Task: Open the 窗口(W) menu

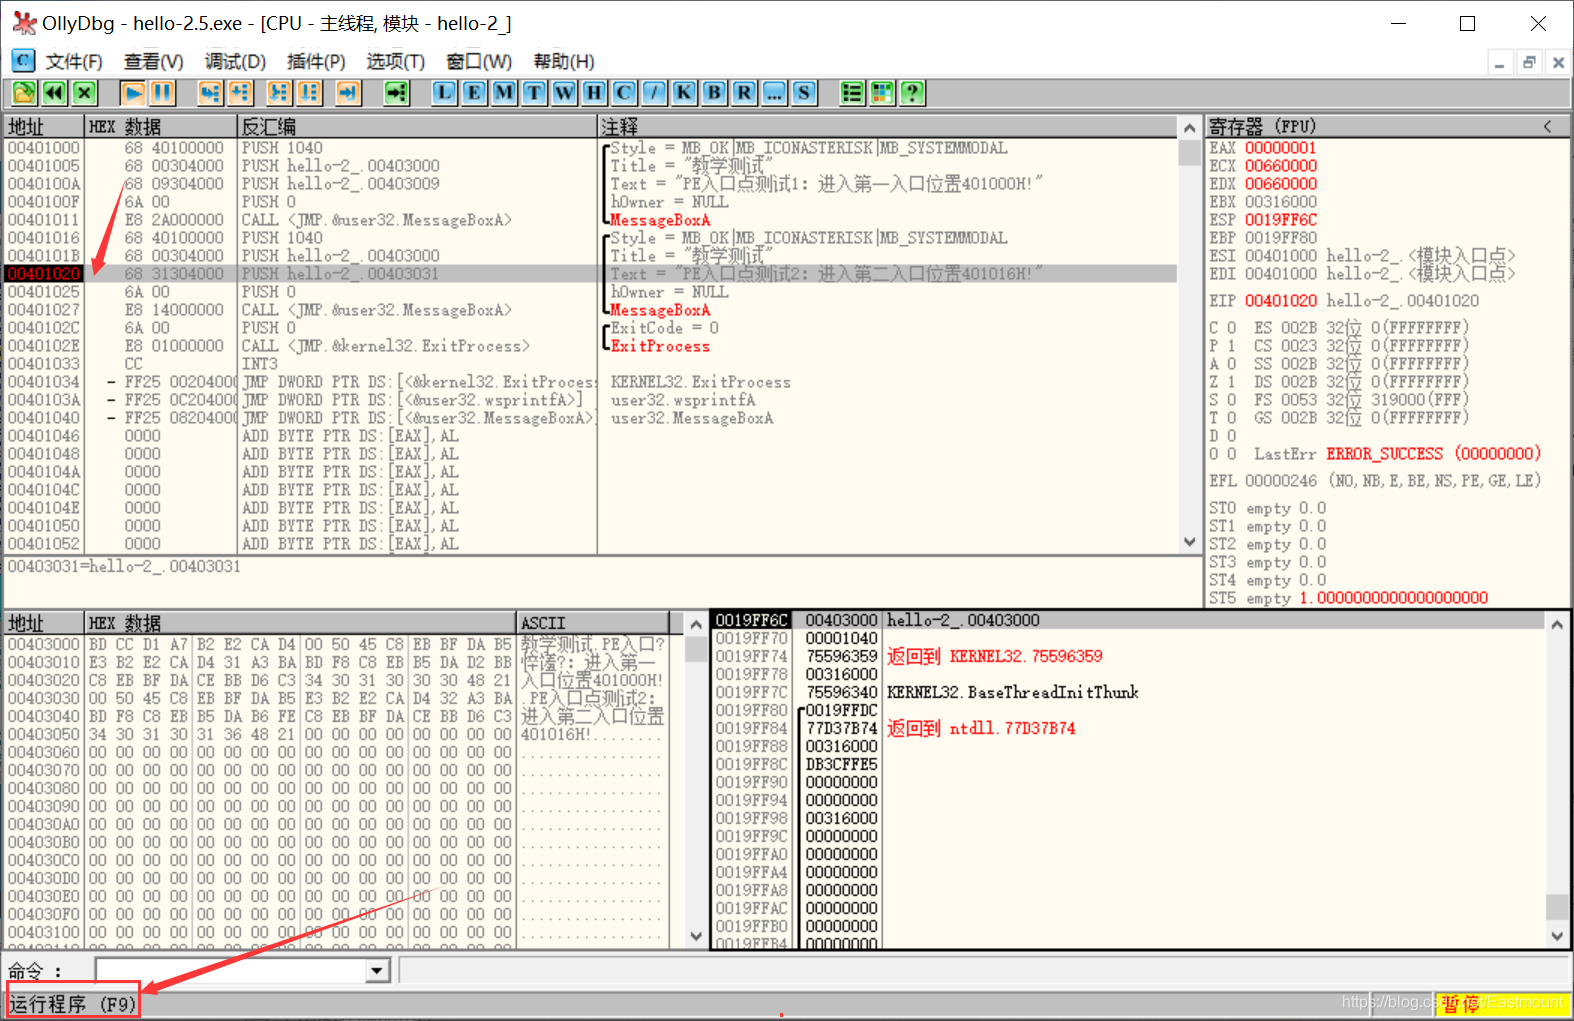Action: click(479, 62)
